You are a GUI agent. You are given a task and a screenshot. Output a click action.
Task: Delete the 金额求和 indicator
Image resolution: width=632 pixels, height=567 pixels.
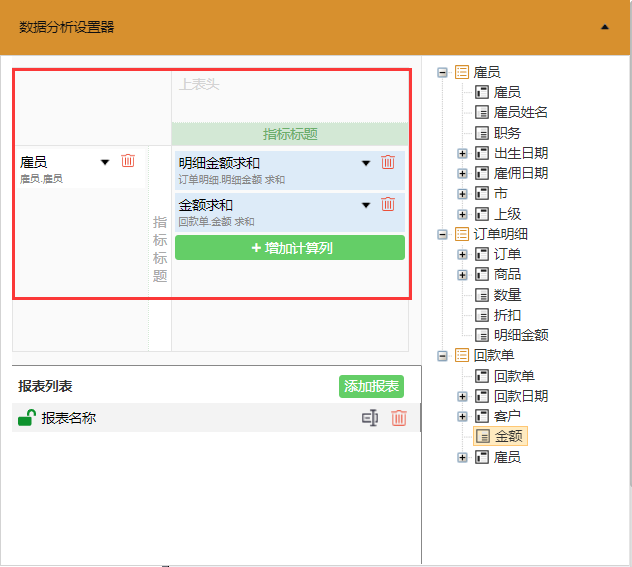tap(388, 204)
